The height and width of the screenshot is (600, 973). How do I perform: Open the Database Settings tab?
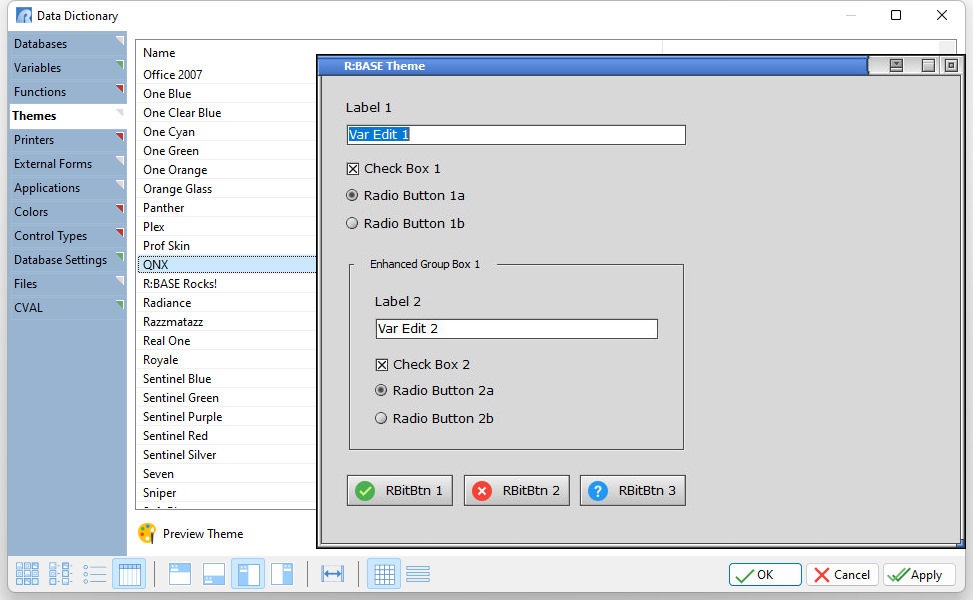tap(68, 260)
